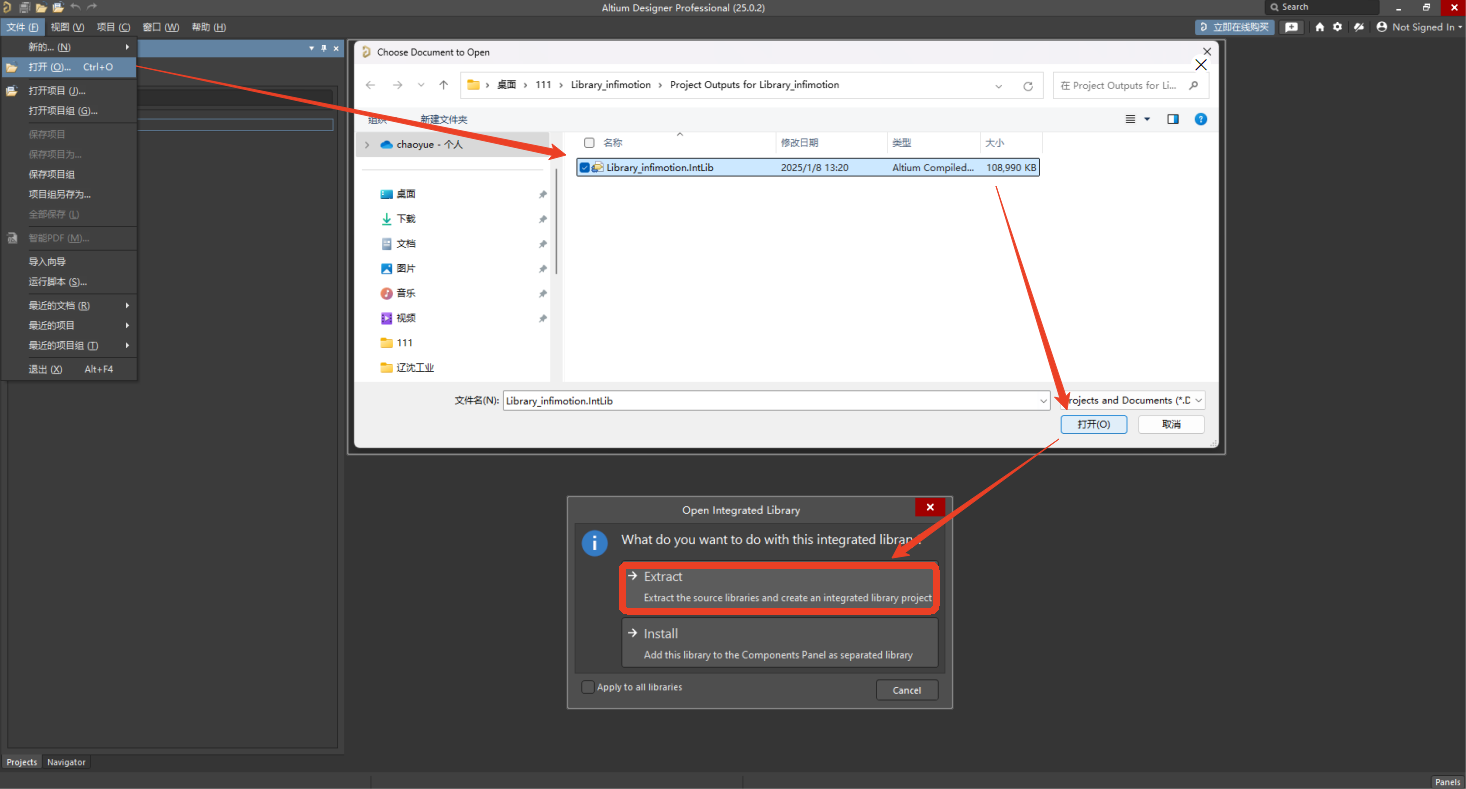Open Preferences via the gear icon
The image size is (1466, 789).
[1337, 27]
